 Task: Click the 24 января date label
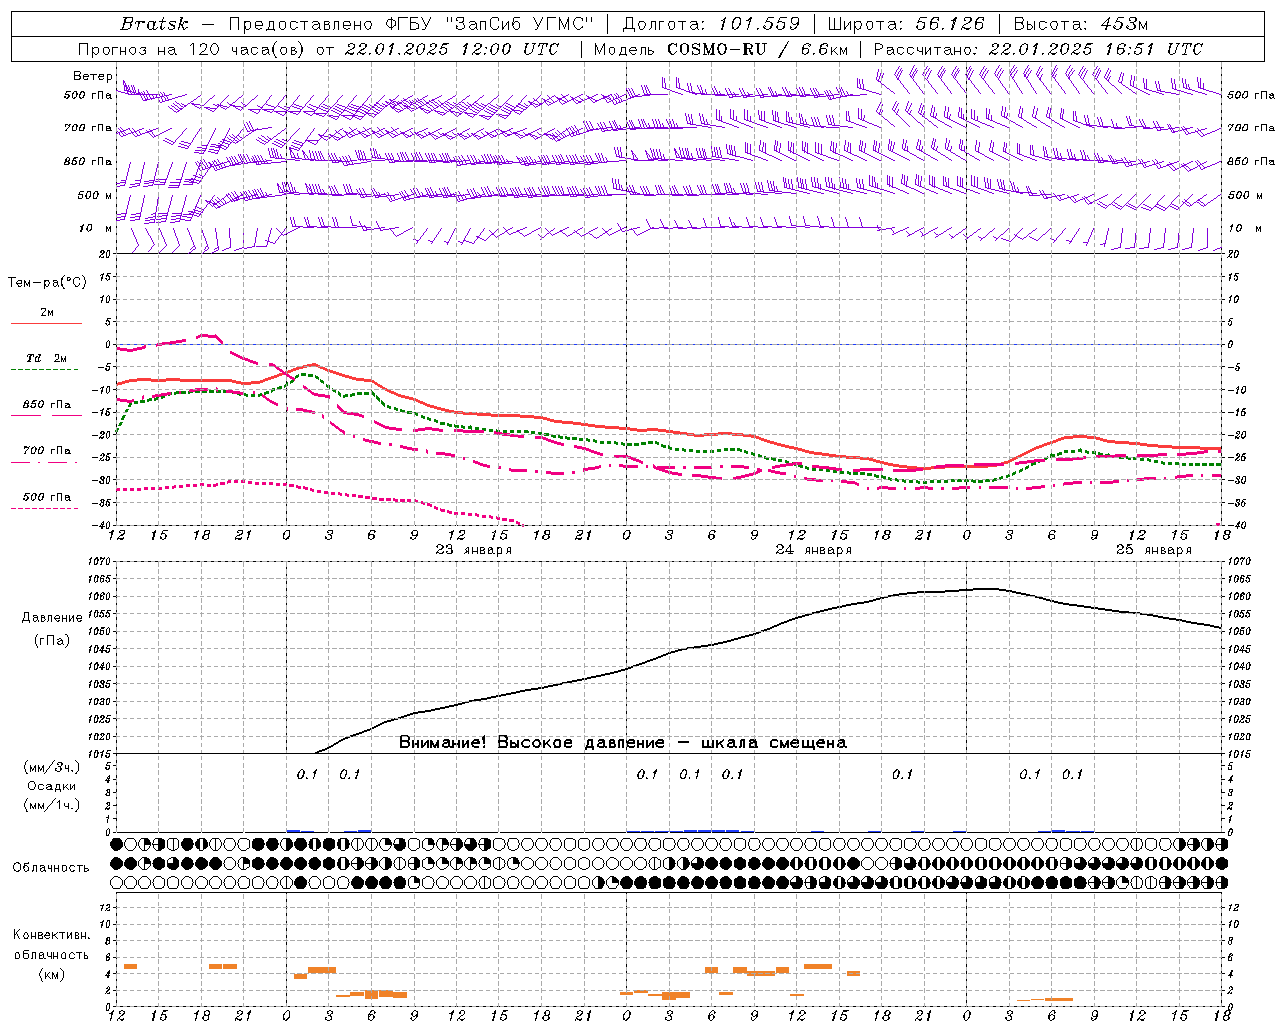tap(813, 550)
